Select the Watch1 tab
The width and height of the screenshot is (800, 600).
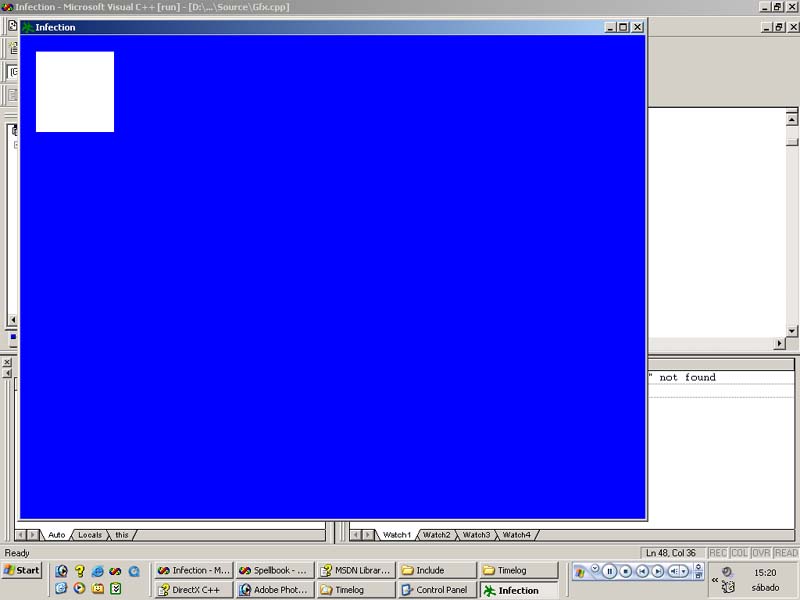pos(397,535)
